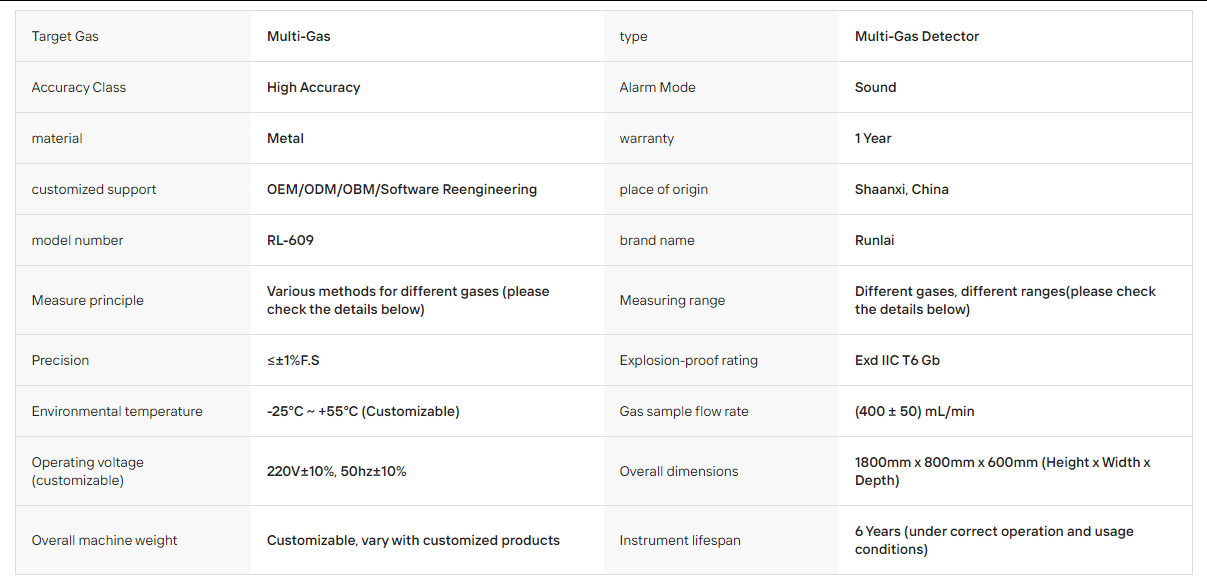The height and width of the screenshot is (583, 1207).
Task: Select the (400 ± 50) mL/min flow rate
Action: pyautogui.click(x=915, y=411)
